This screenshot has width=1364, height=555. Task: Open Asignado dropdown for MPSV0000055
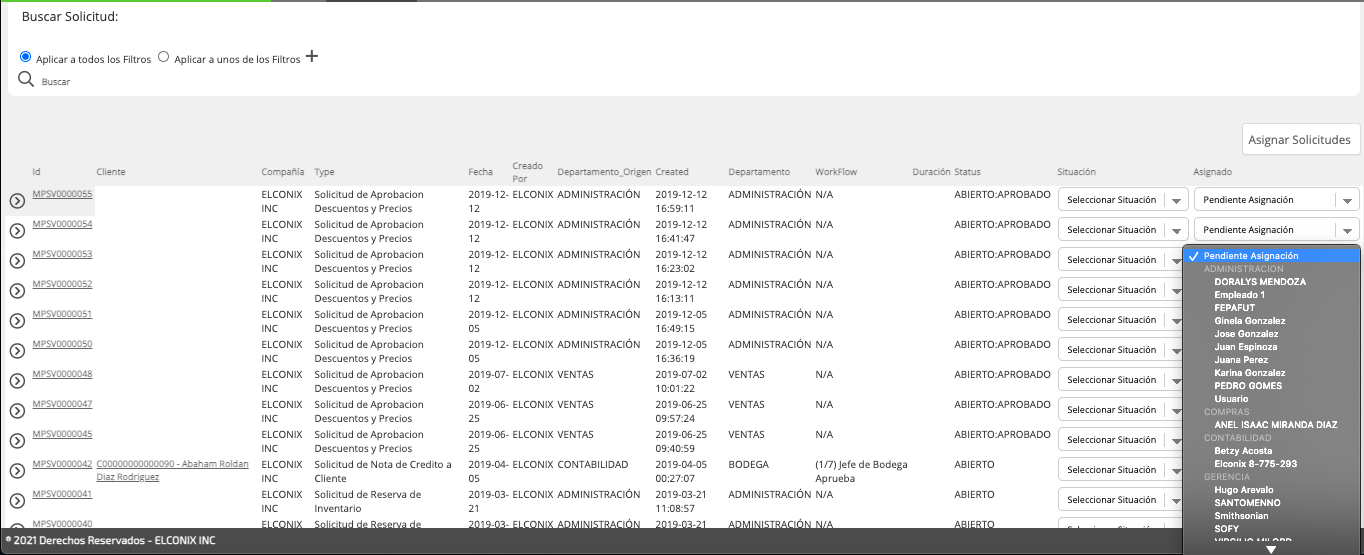pyautogui.click(x=1277, y=200)
